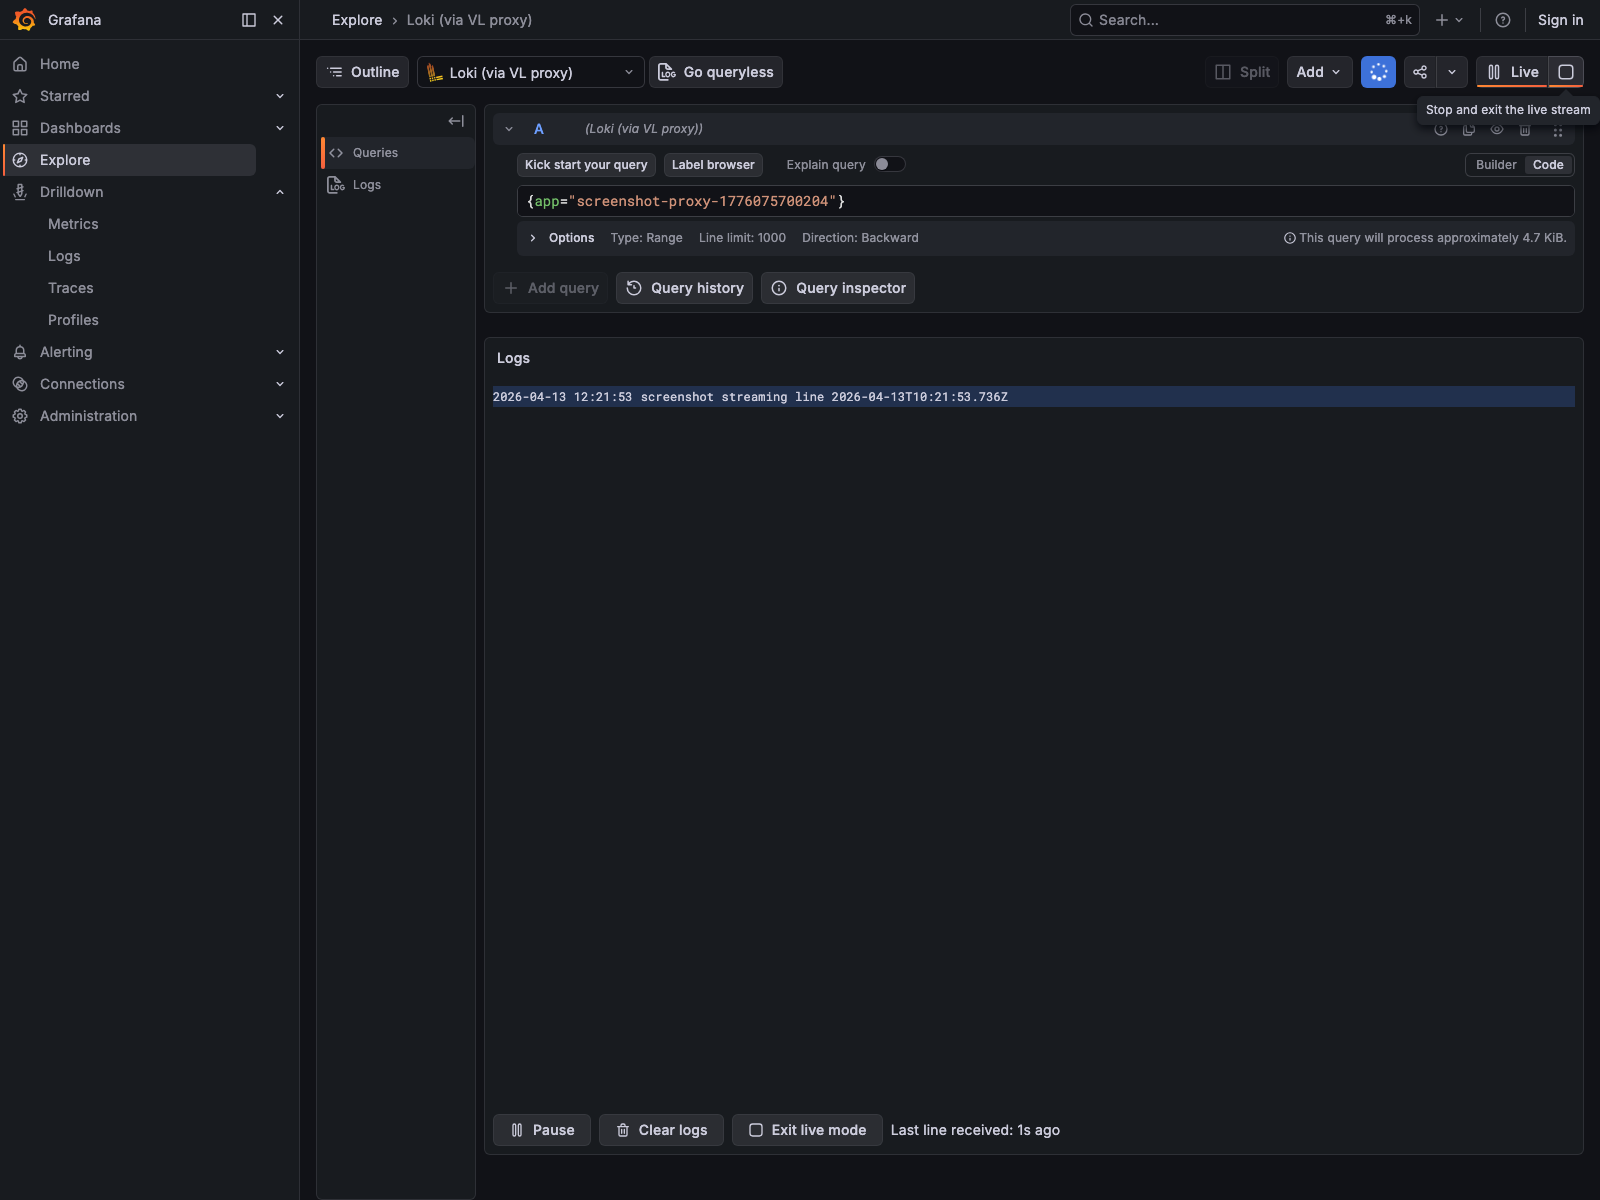Open the Label browser

click(x=713, y=165)
